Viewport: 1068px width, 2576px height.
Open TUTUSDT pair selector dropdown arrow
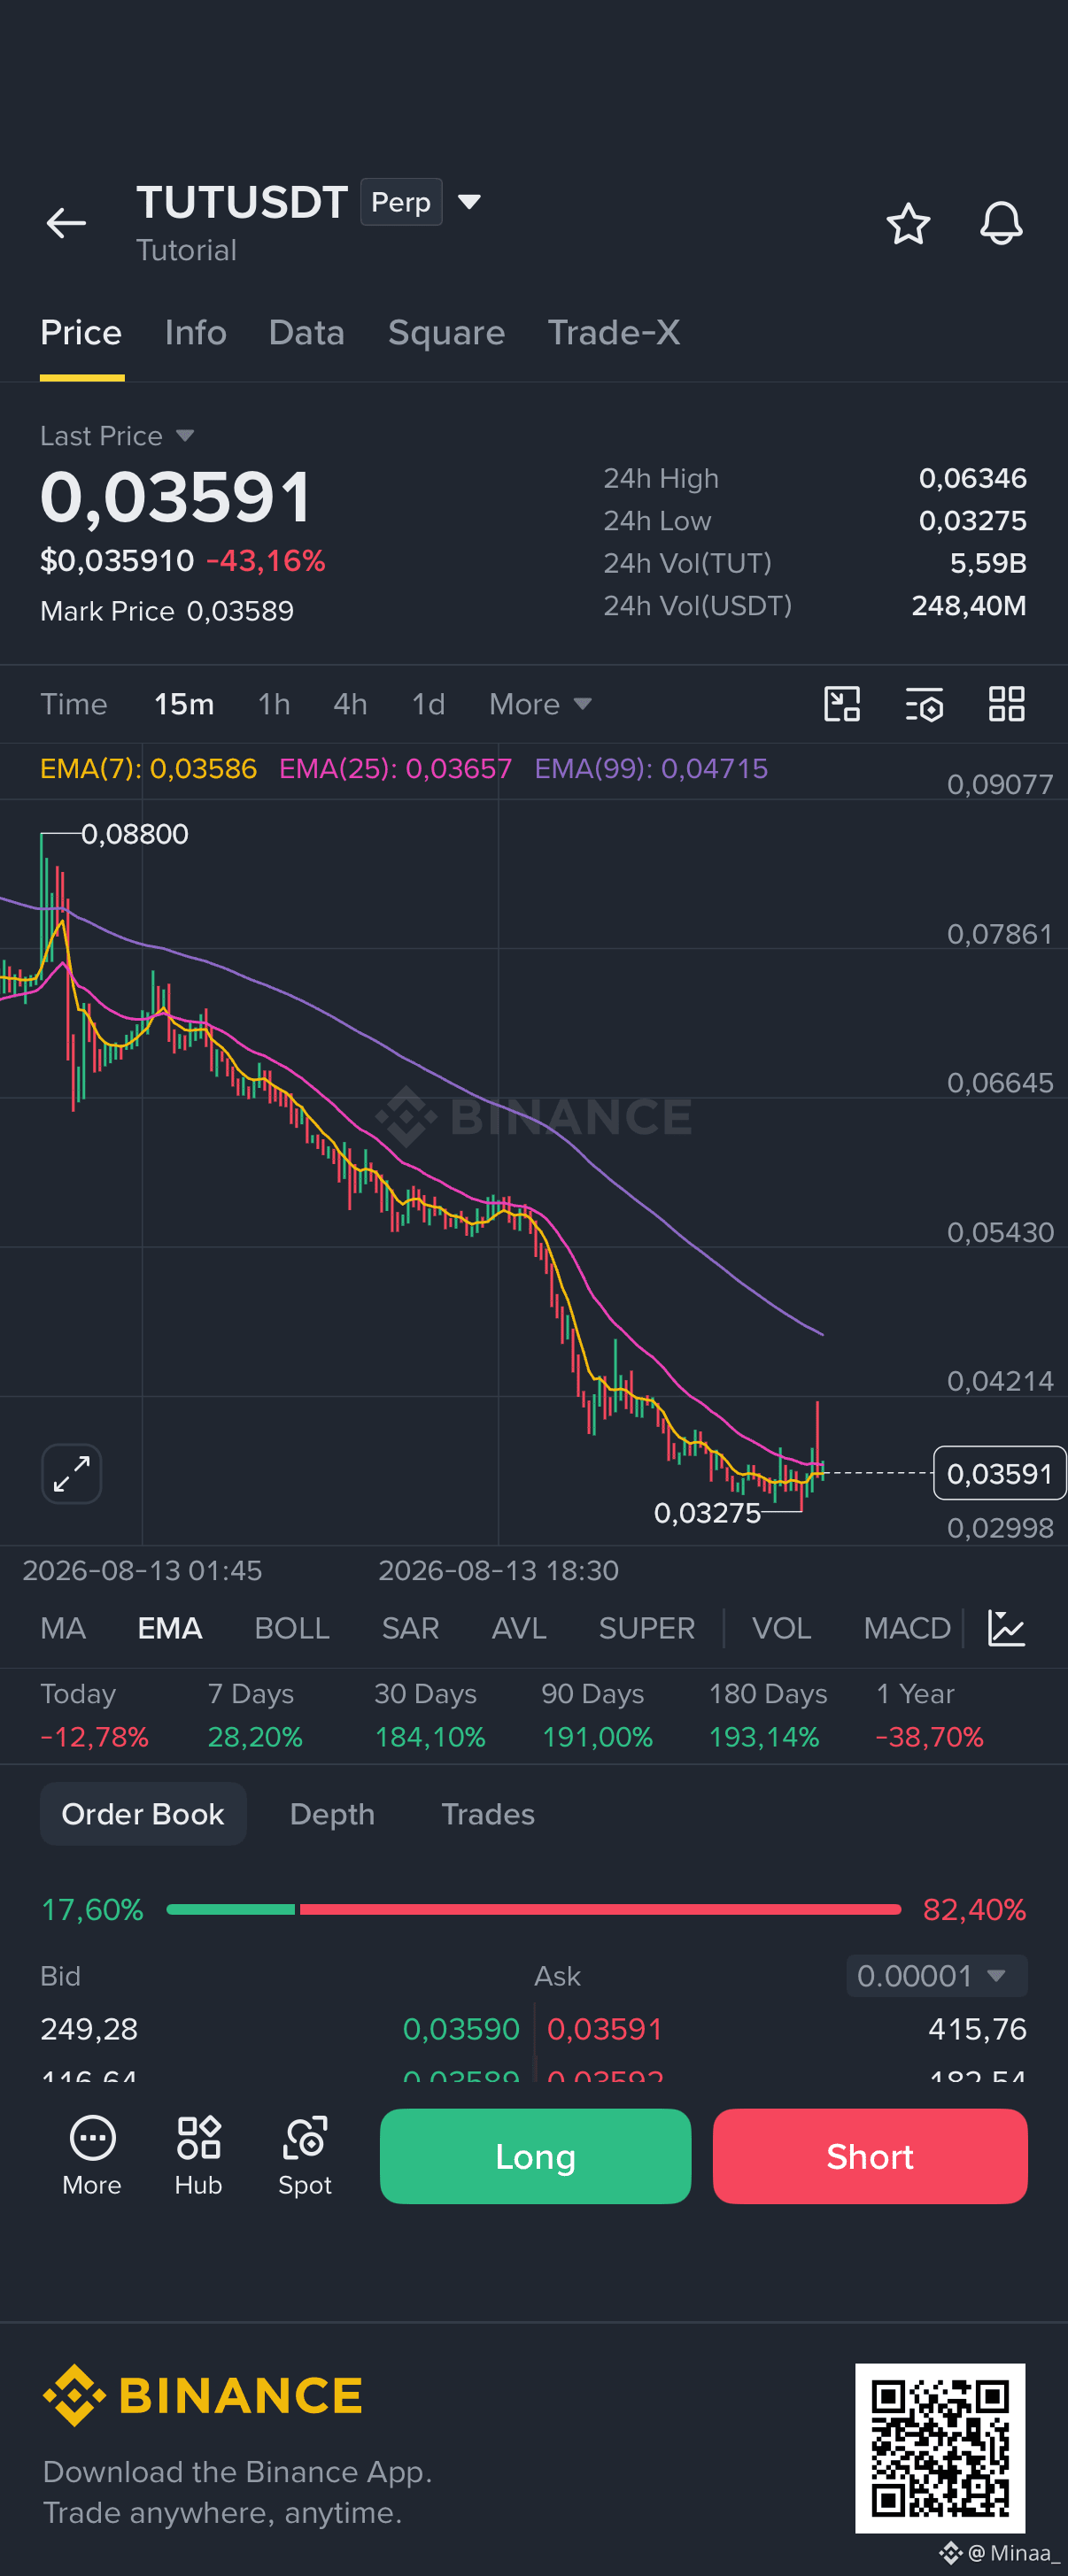point(469,202)
